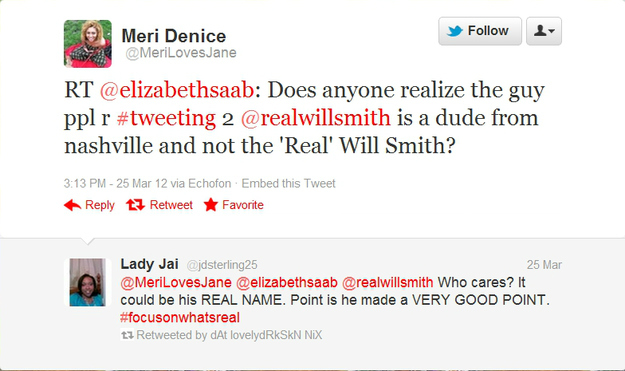Open the #tweeting hashtag
This screenshot has height=371, width=625.
point(166,118)
